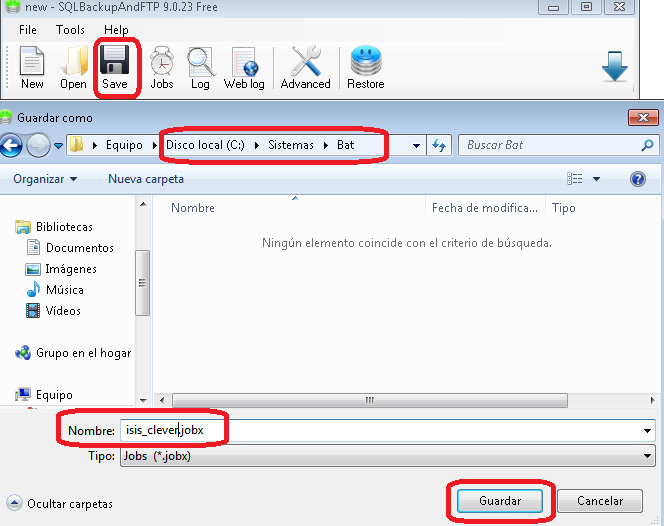Open the Organizar dropdown menu

click(x=46, y=179)
